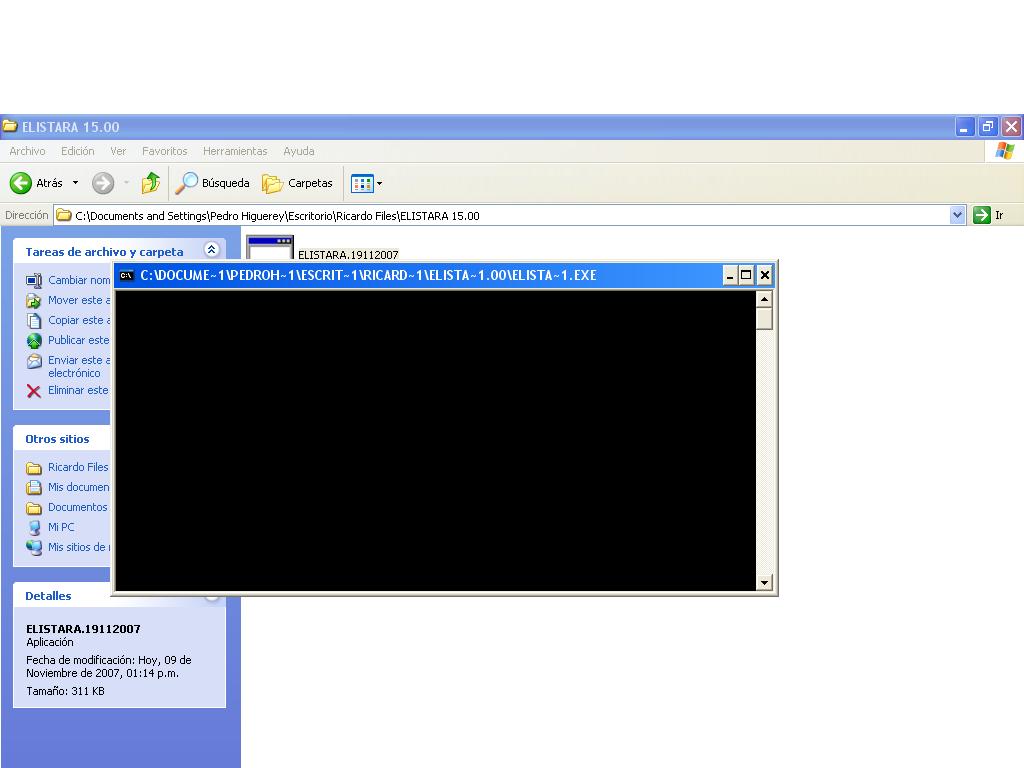Viewport: 1024px width, 768px height.
Task: Maximize the console window
Action: tap(746, 275)
